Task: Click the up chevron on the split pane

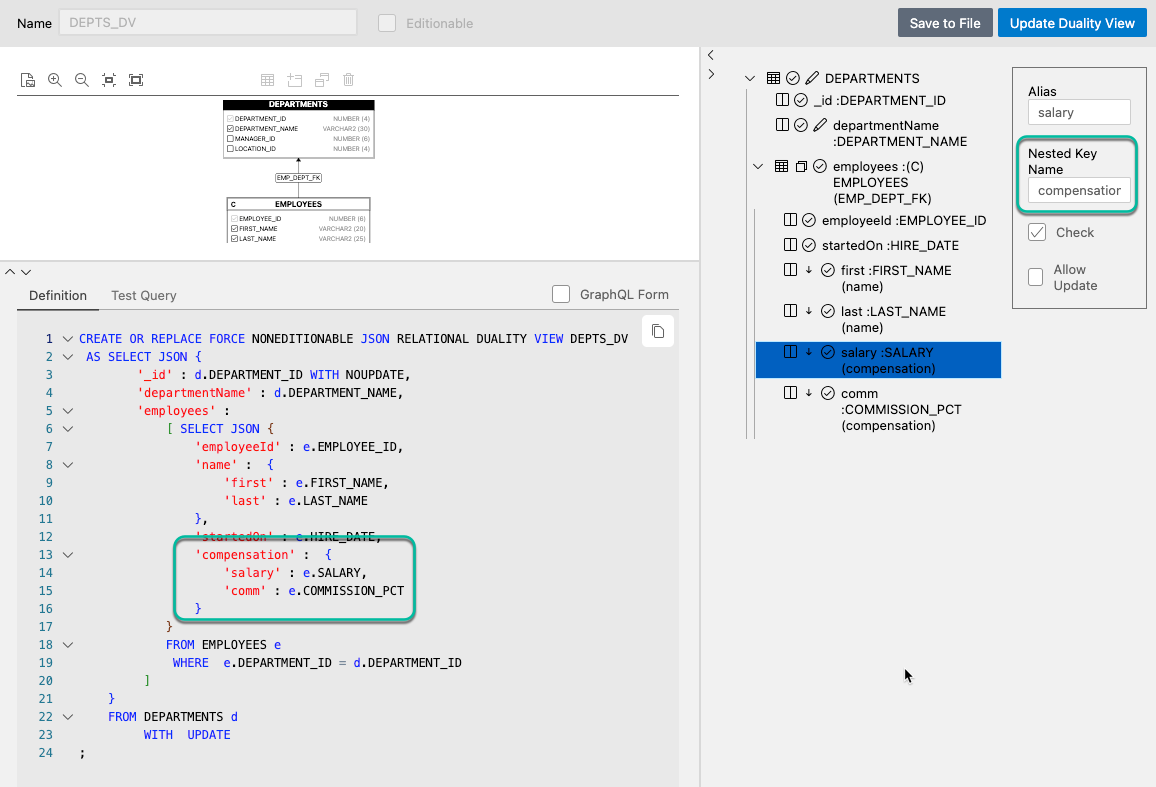Action: coord(10,272)
